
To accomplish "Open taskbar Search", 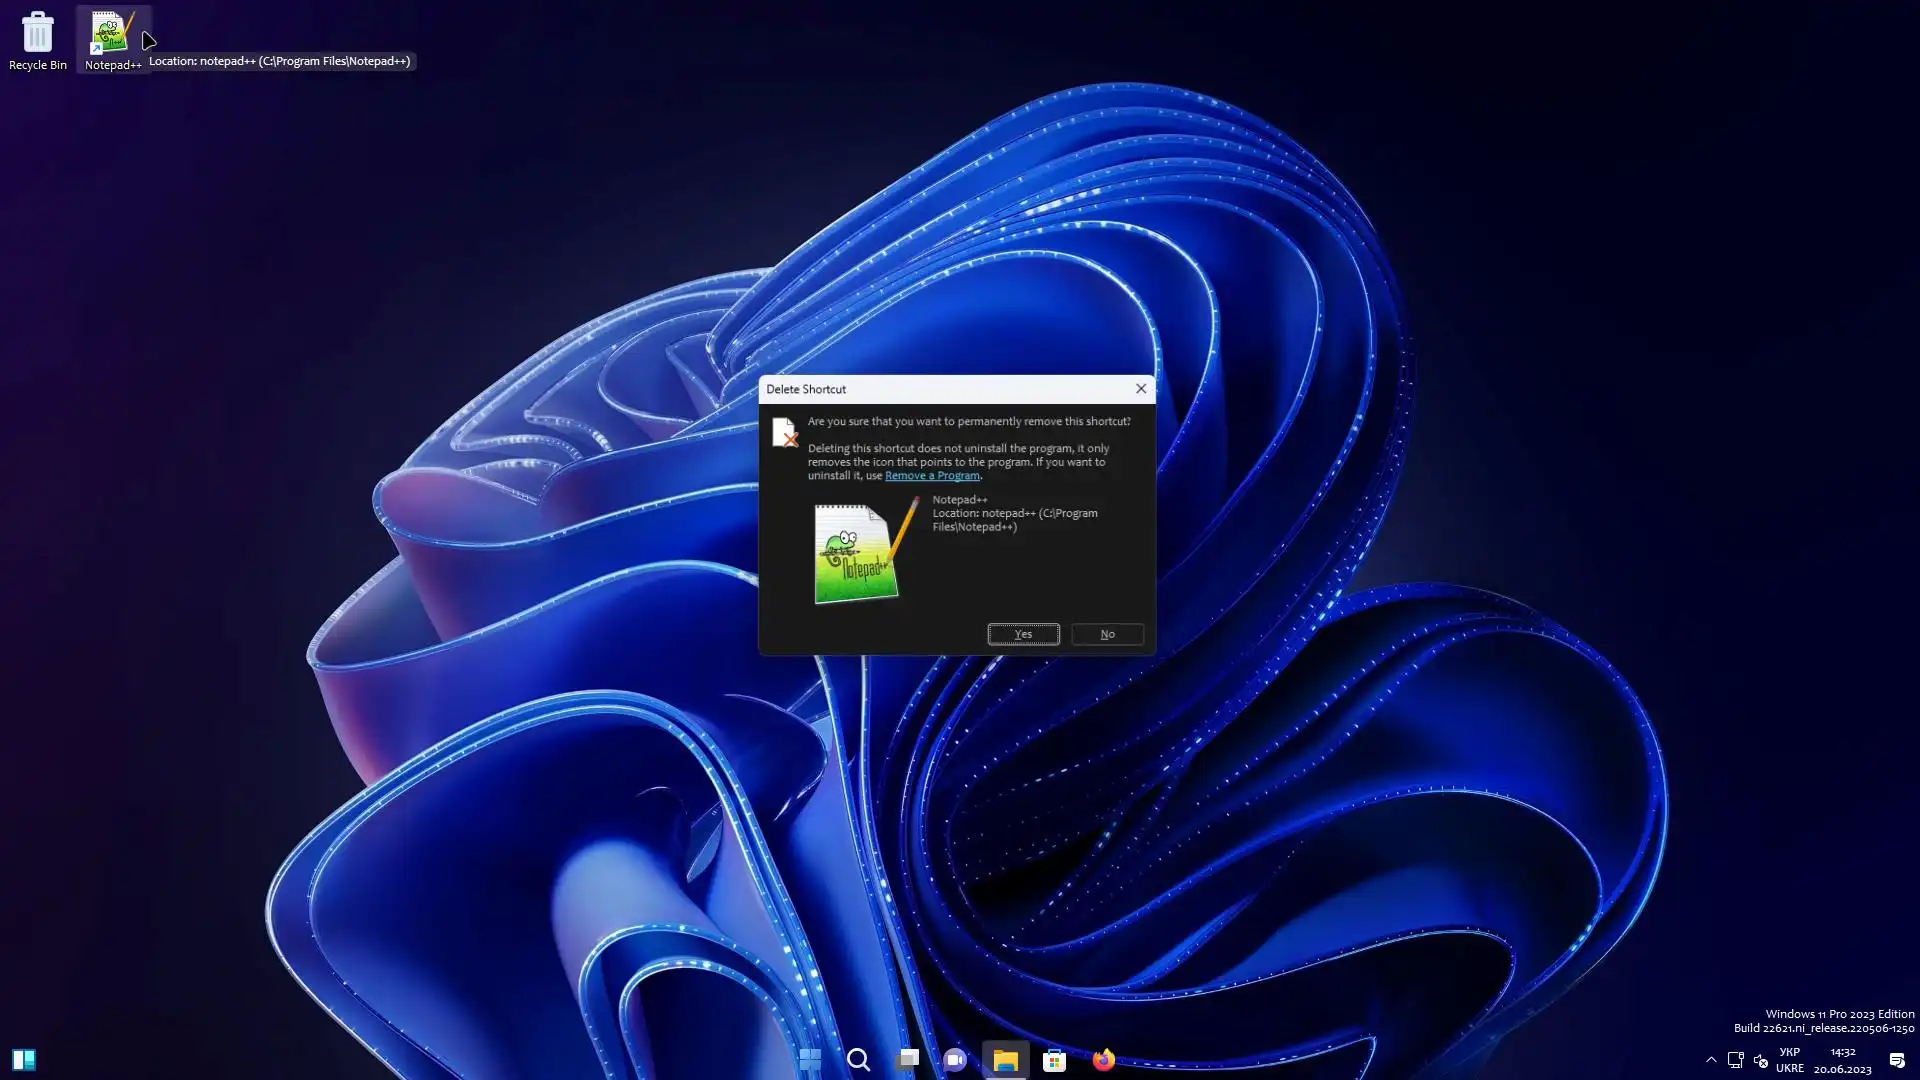I will click(858, 1060).
